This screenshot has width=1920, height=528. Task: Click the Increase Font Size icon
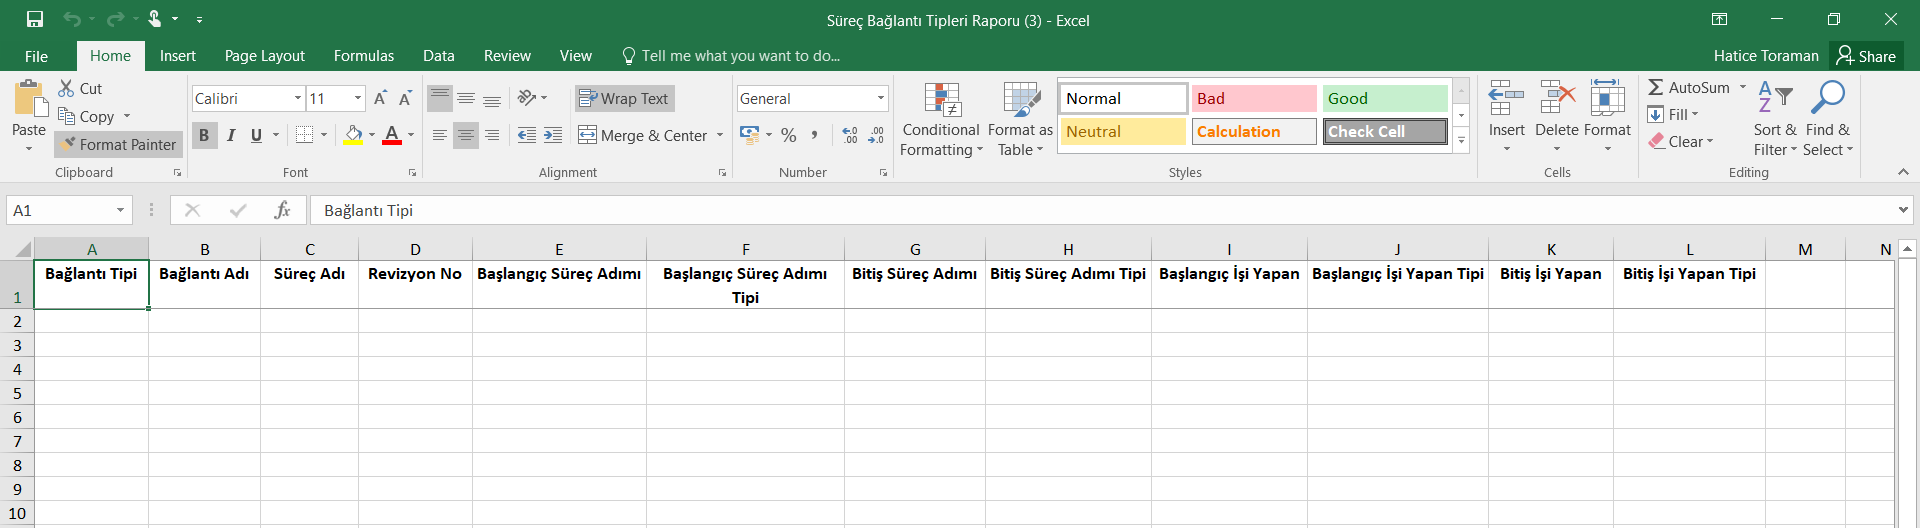[x=380, y=98]
